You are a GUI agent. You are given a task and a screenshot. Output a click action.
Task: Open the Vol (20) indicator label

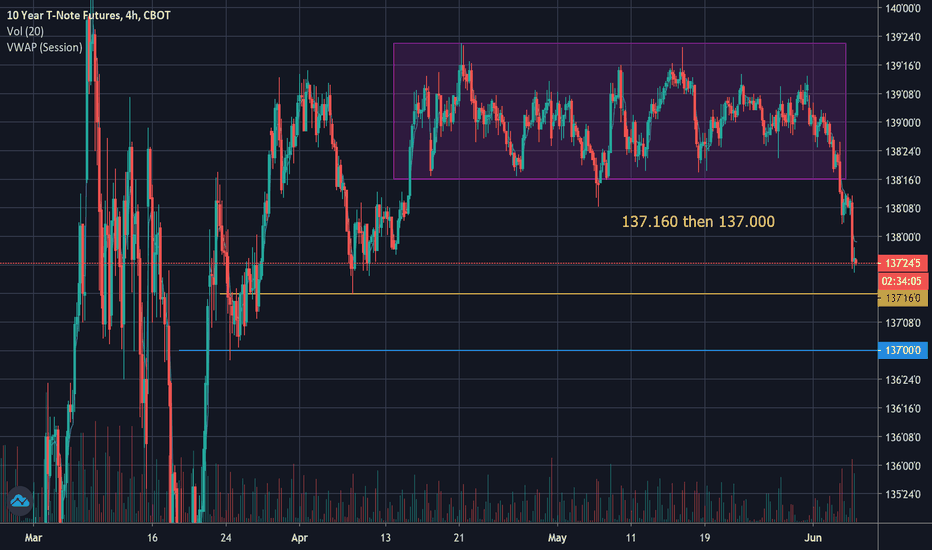pyautogui.click(x=25, y=32)
